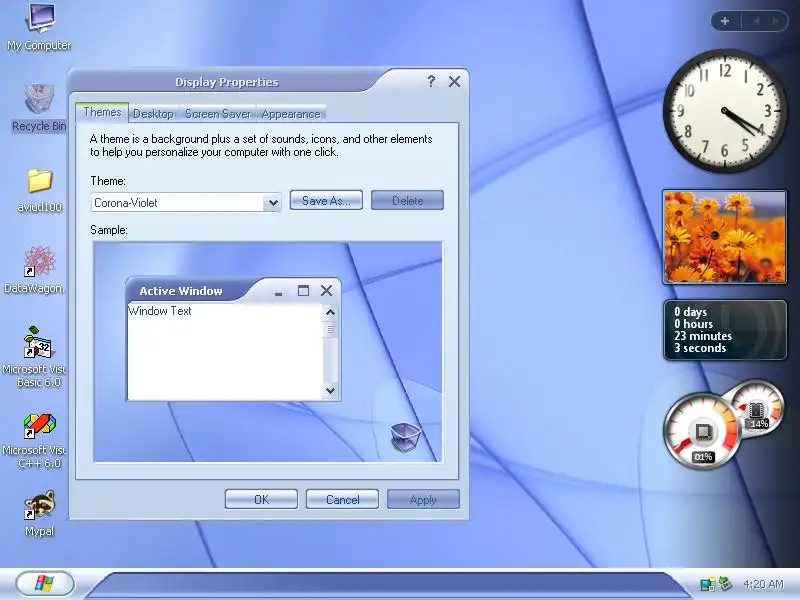
Task: Open the My Computer desktop icon
Action: pyautogui.click(x=39, y=26)
